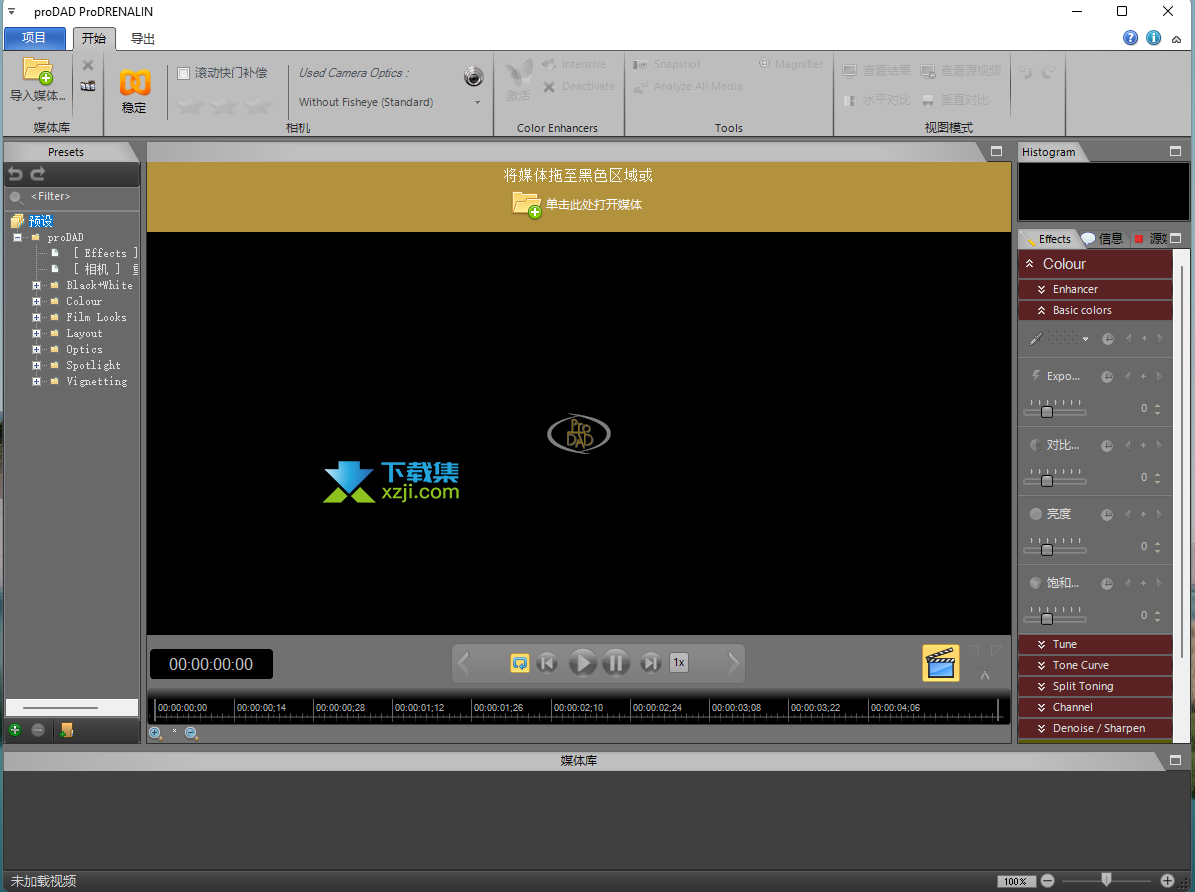The width and height of the screenshot is (1195, 892).
Task: Switch to the Effects panel tab
Action: 1049,239
